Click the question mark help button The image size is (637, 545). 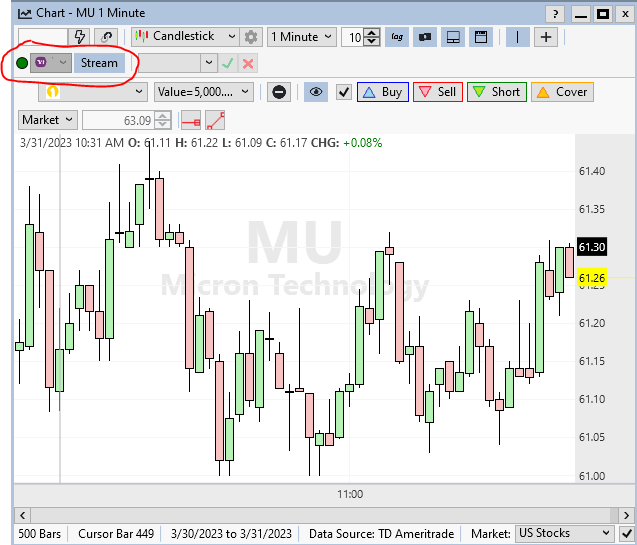click(555, 15)
